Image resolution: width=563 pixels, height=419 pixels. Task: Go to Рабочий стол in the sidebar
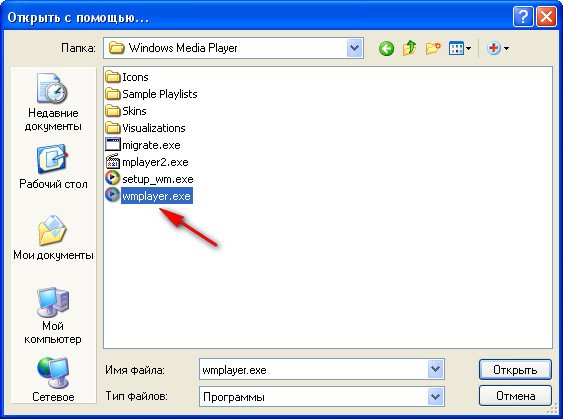click(53, 167)
